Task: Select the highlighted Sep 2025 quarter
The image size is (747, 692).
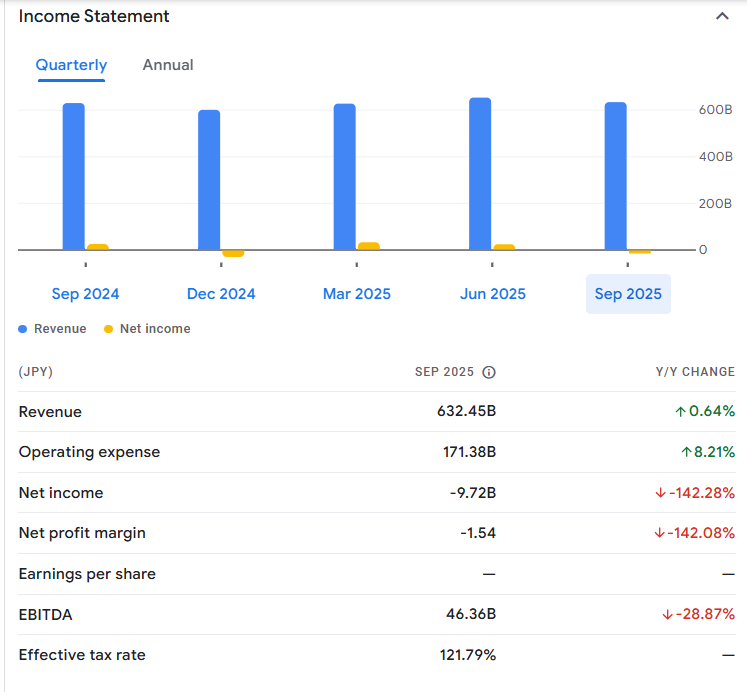Action: [x=628, y=294]
